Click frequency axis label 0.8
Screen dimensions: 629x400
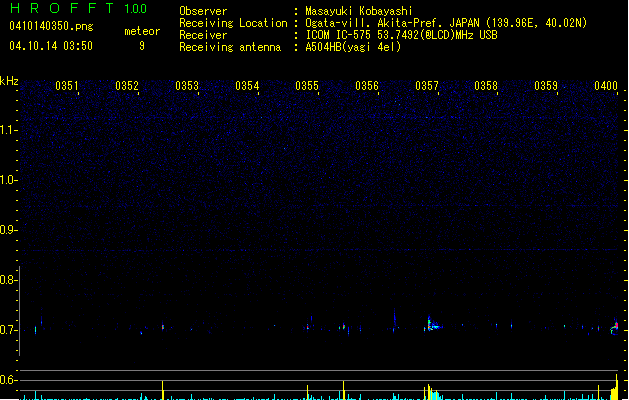point(8,280)
